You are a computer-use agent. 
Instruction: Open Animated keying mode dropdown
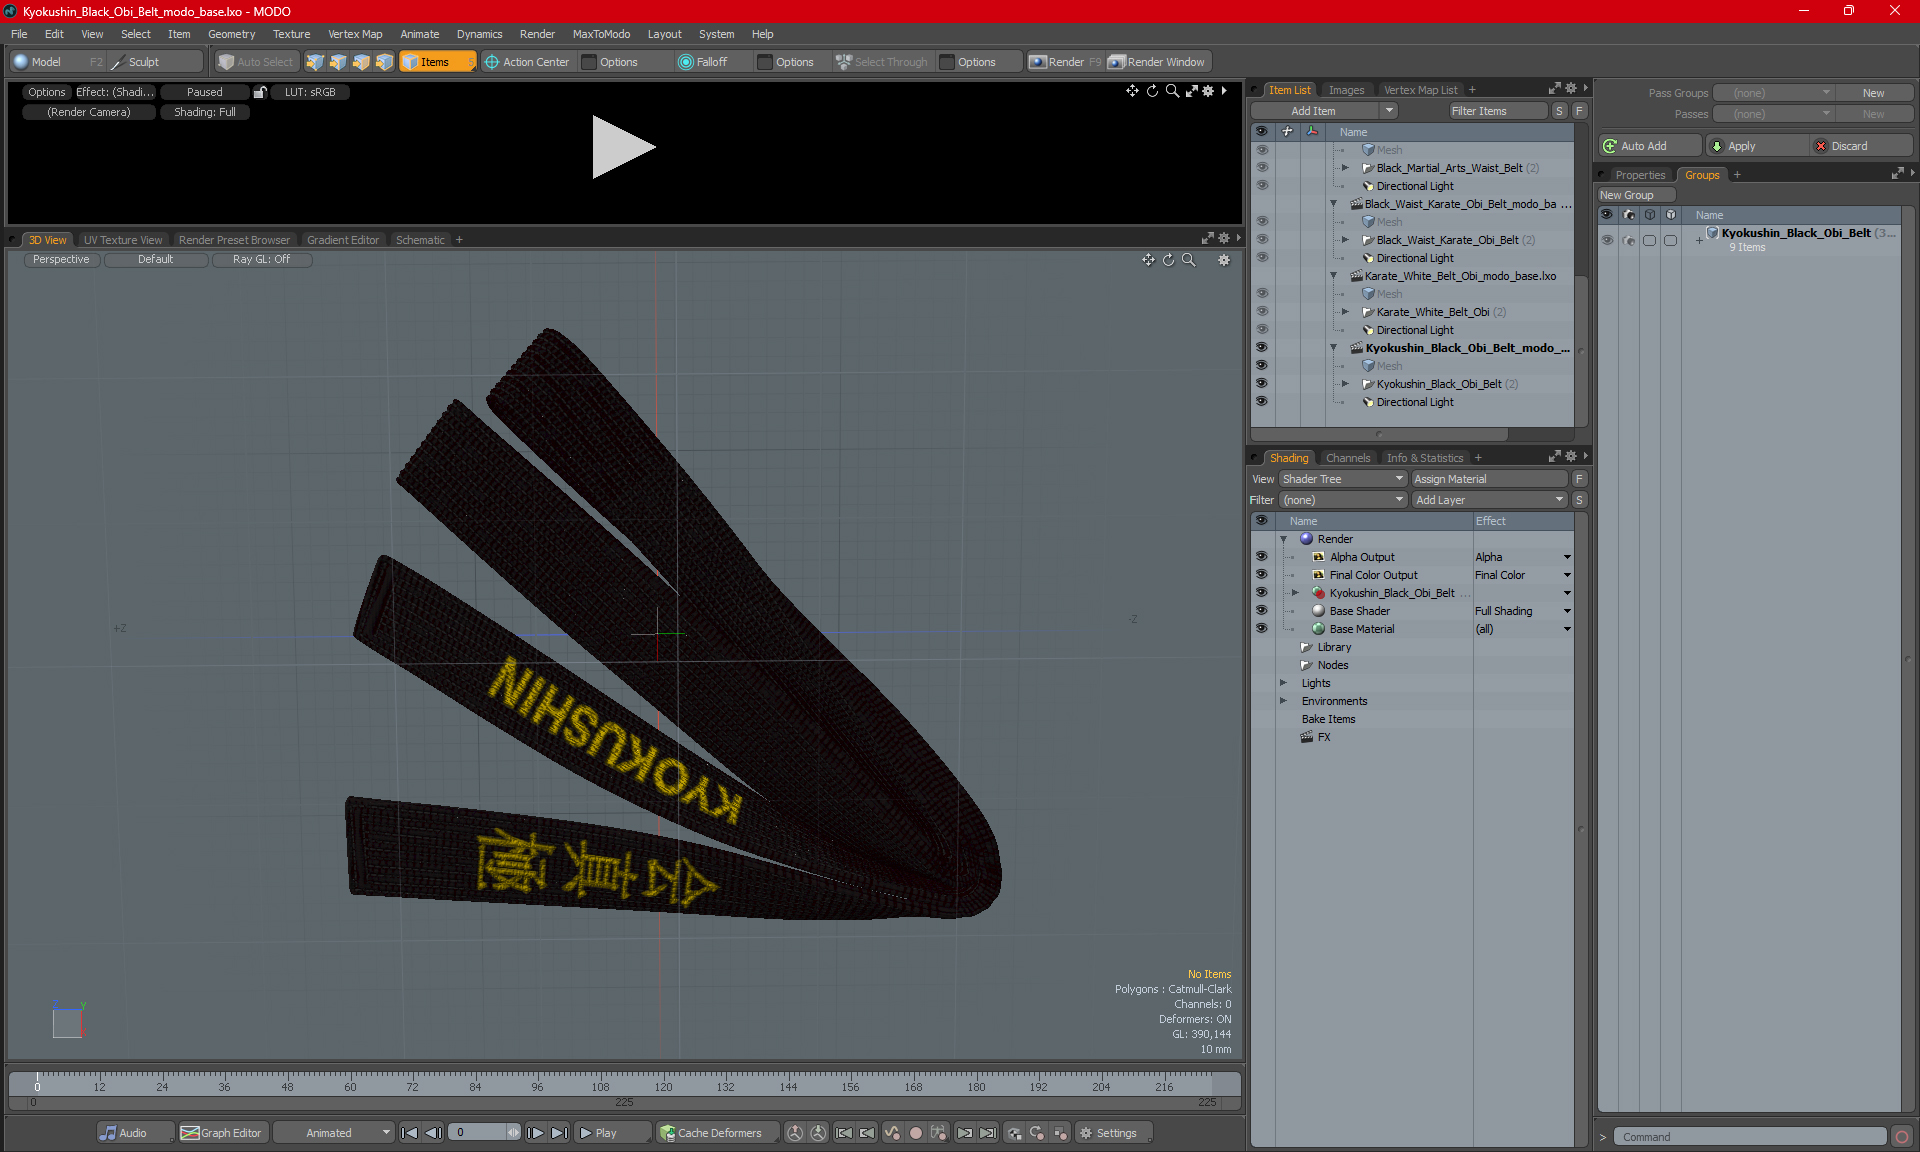pyautogui.click(x=334, y=1133)
